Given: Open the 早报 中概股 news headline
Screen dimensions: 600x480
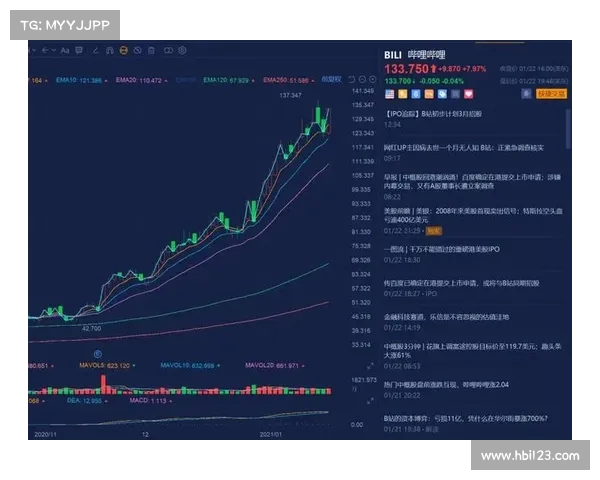Looking at the screenshot, I should point(473,181).
